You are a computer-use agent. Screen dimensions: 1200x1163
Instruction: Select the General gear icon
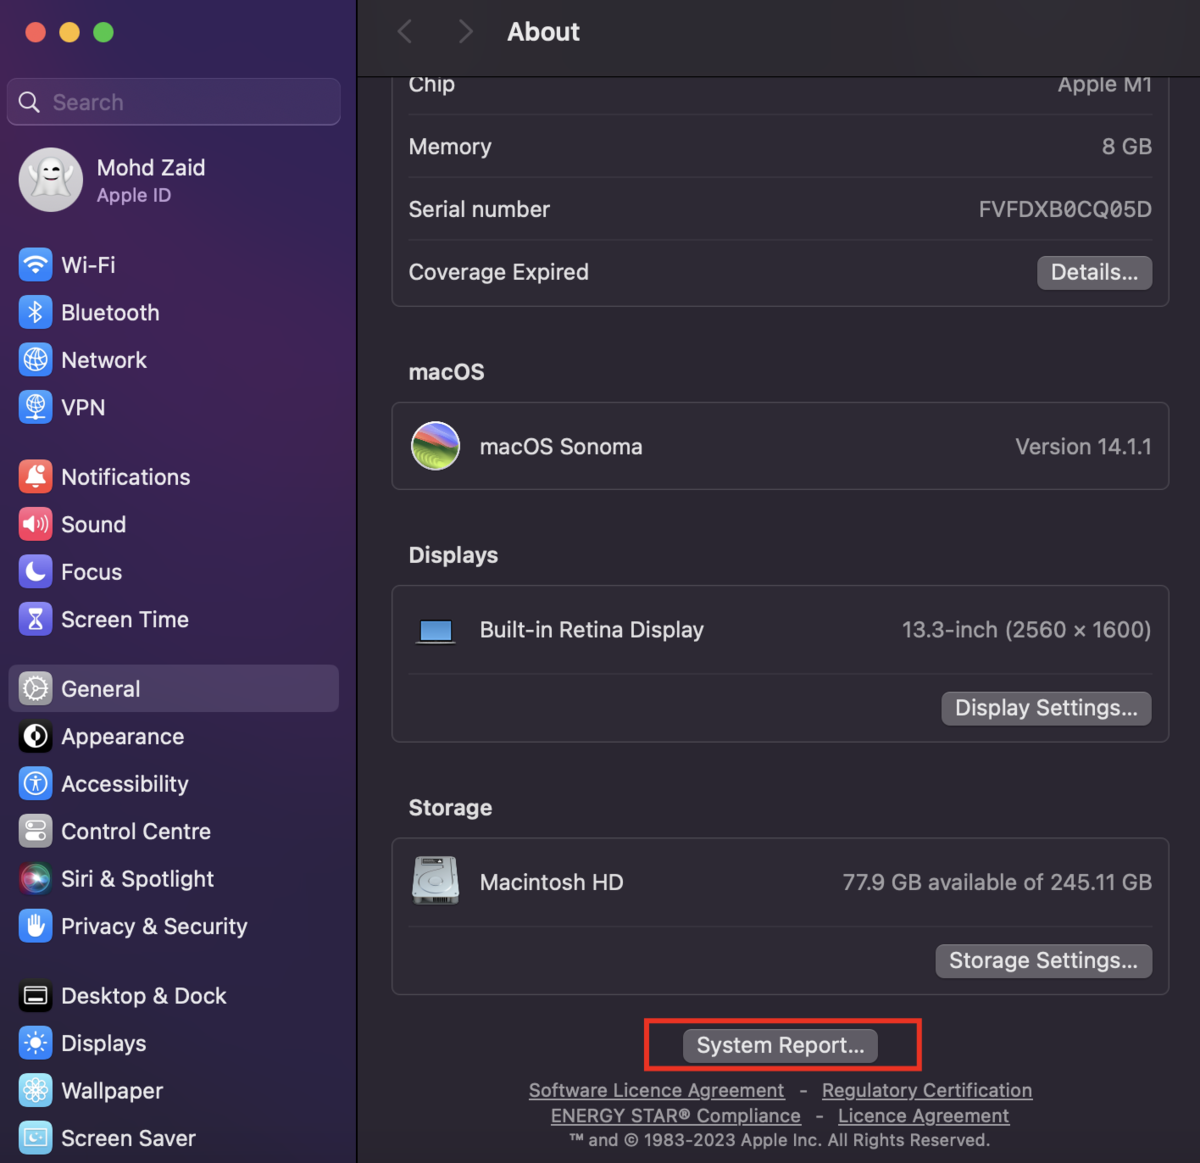coord(35,689)
